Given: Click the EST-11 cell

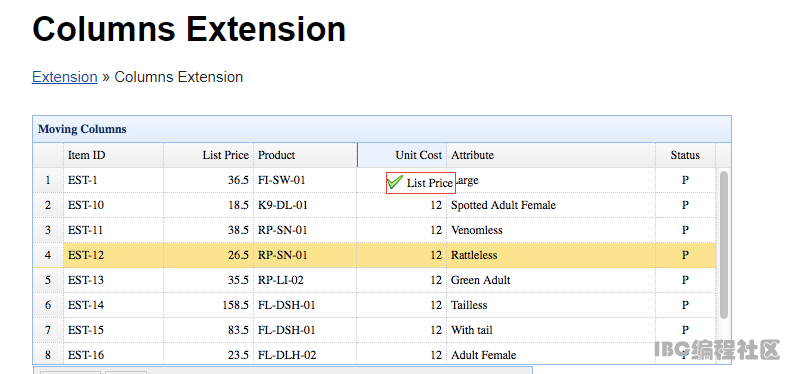Looking at the screenshot, I should click(113, 230).
